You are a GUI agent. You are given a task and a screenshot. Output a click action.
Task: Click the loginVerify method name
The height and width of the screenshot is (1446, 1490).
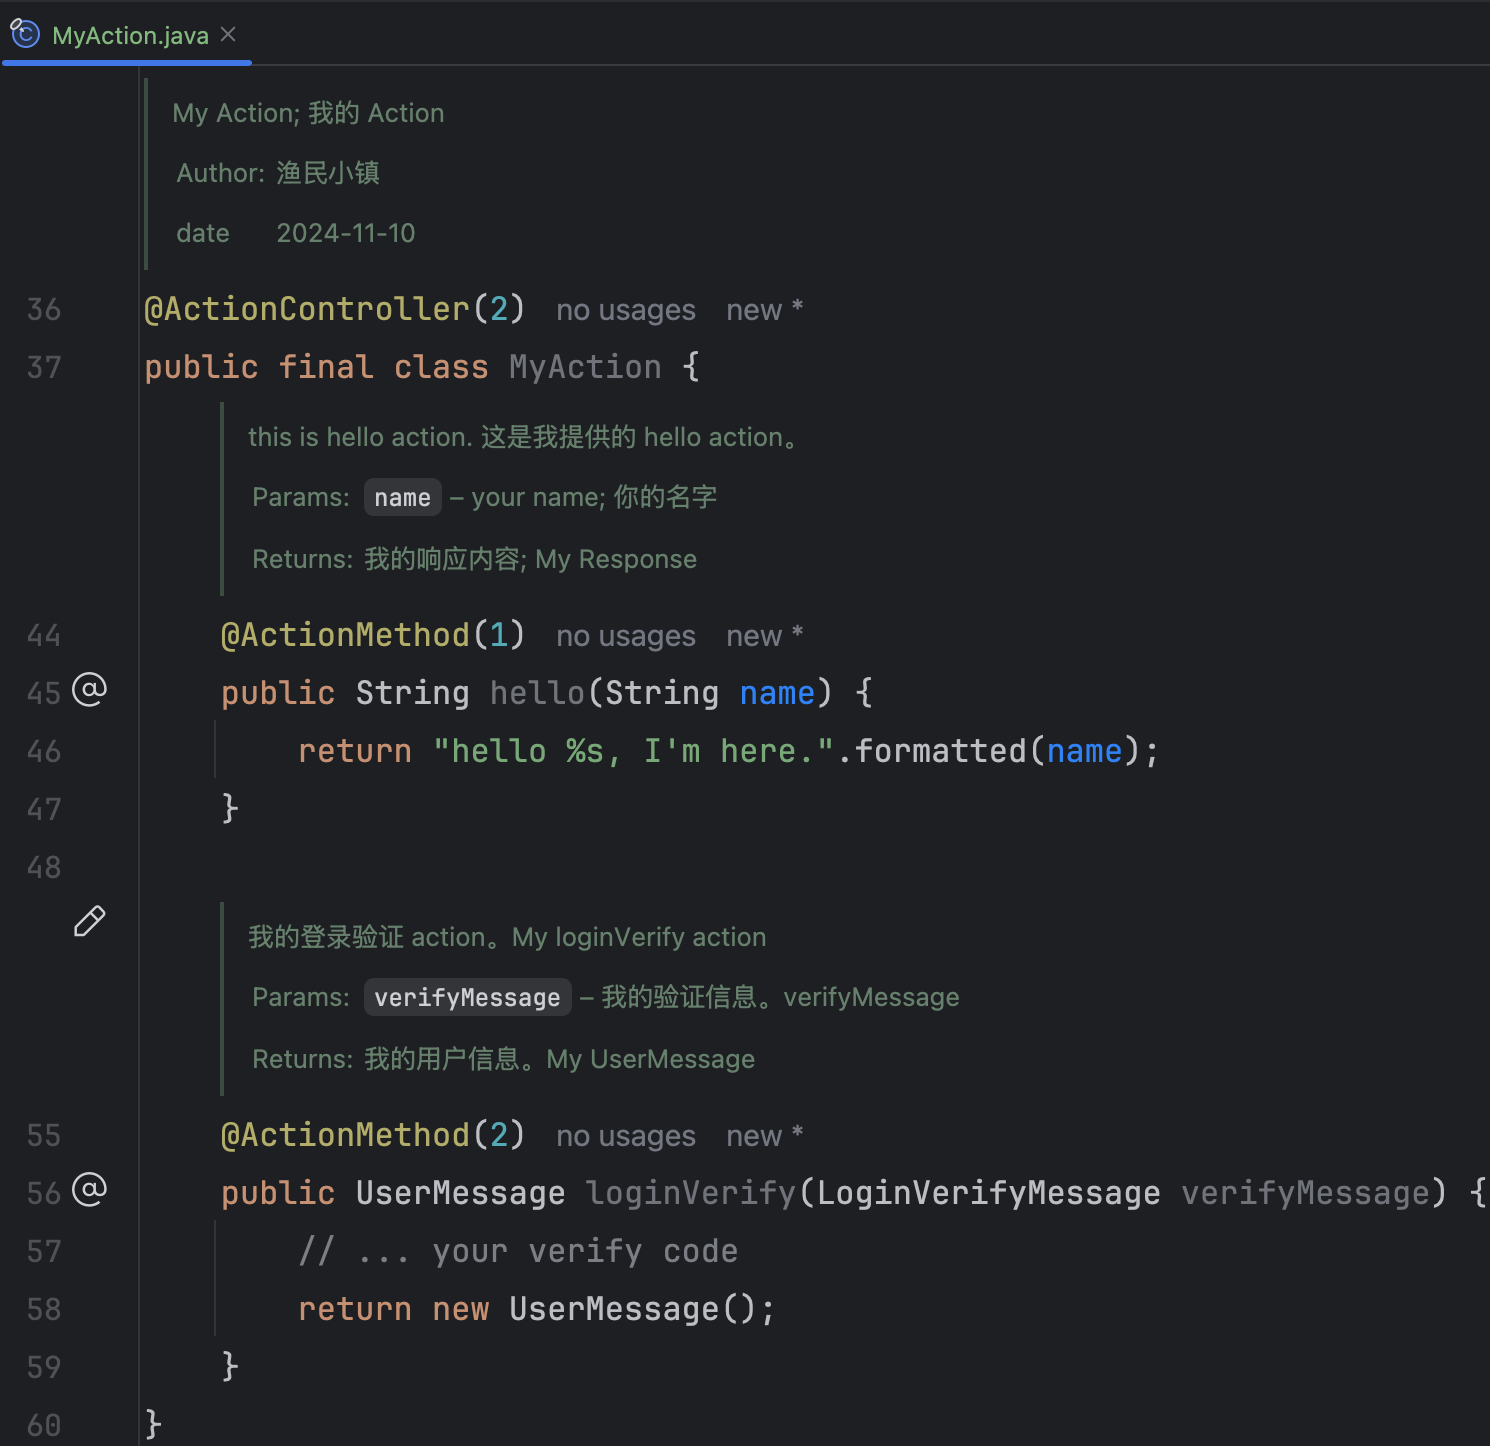[x=690, y=1193]
